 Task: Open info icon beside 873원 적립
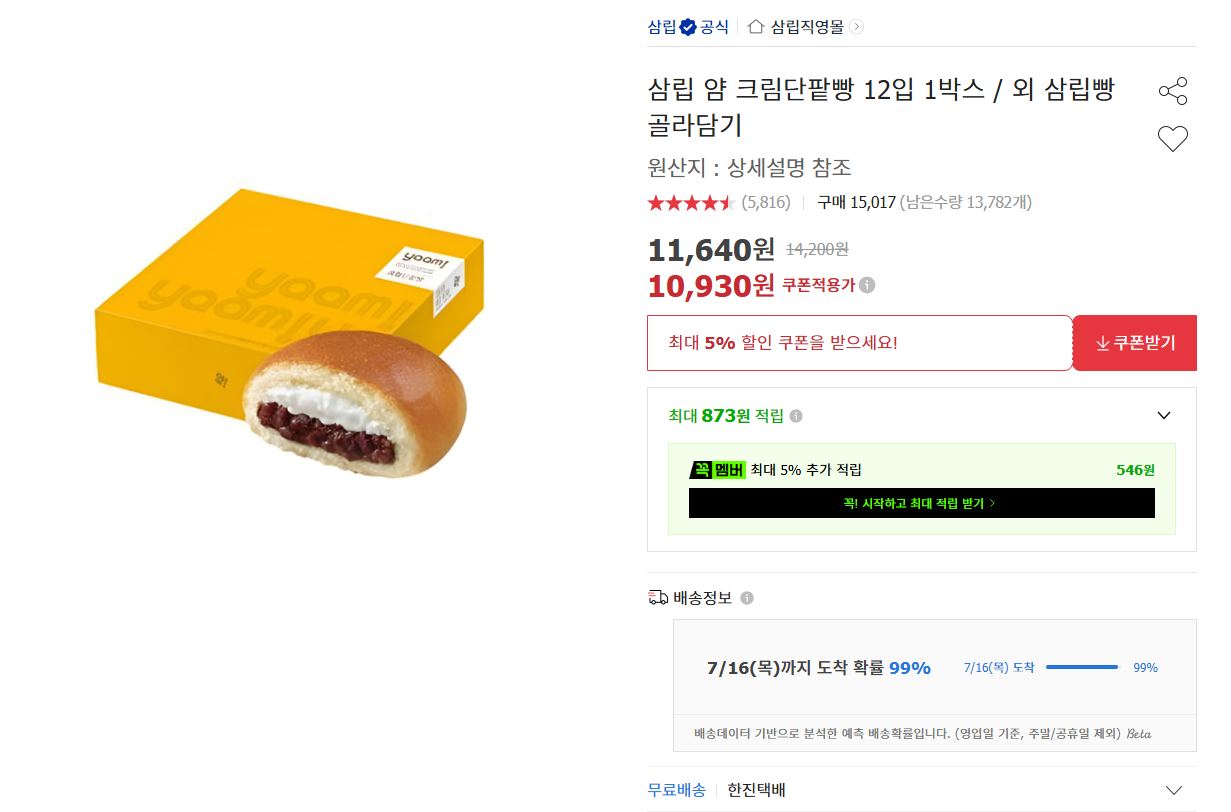(796, 416)
